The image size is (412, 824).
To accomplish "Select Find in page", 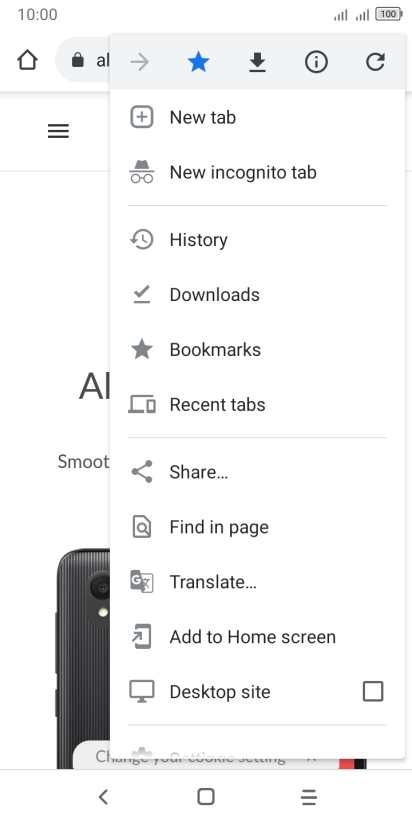I will [x=258, y=527].
